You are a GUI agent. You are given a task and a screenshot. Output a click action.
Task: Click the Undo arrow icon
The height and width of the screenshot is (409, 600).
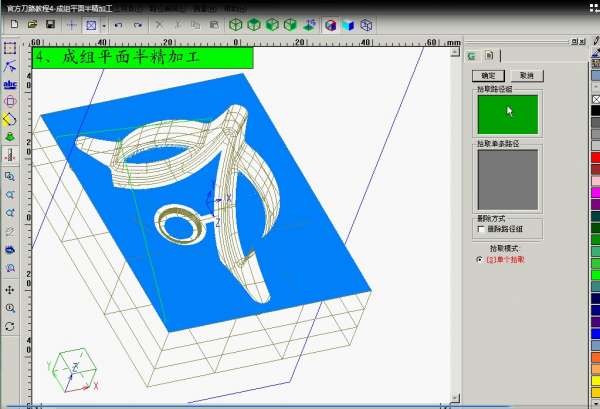[118, 23]
